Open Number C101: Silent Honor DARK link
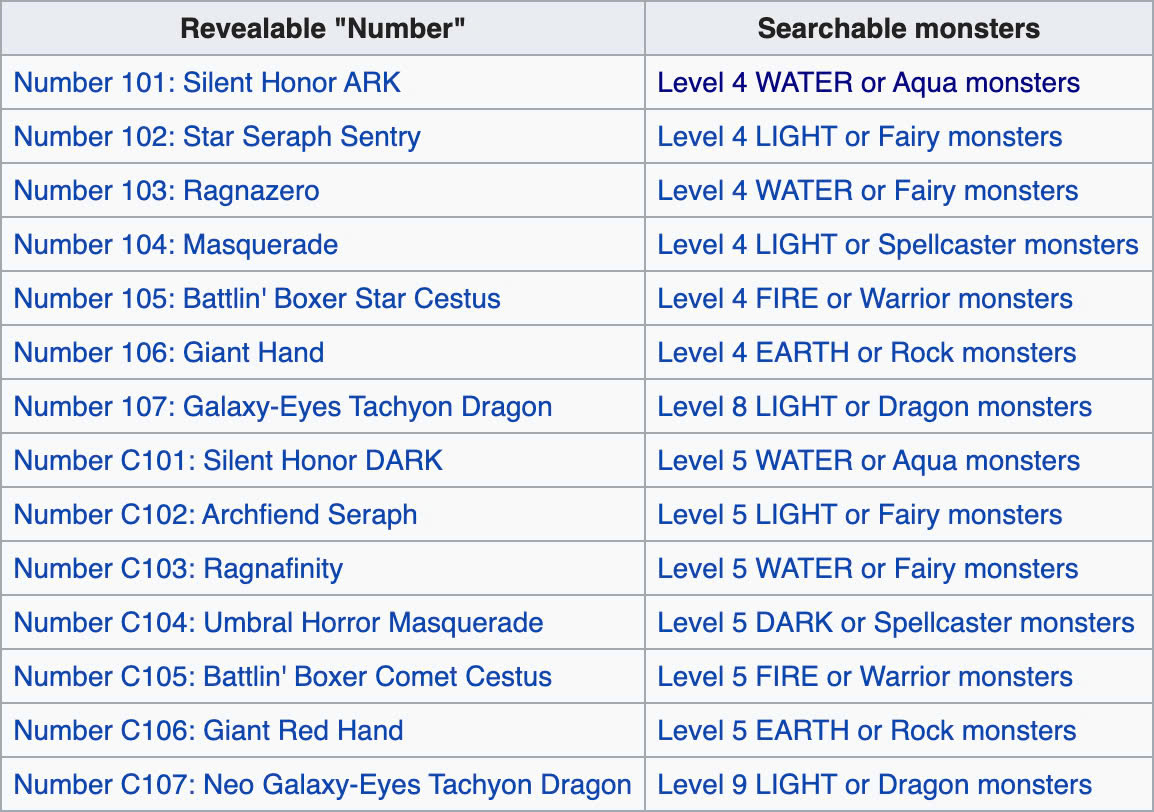This screenshot has height=812, width=1154. click(228, 460)
